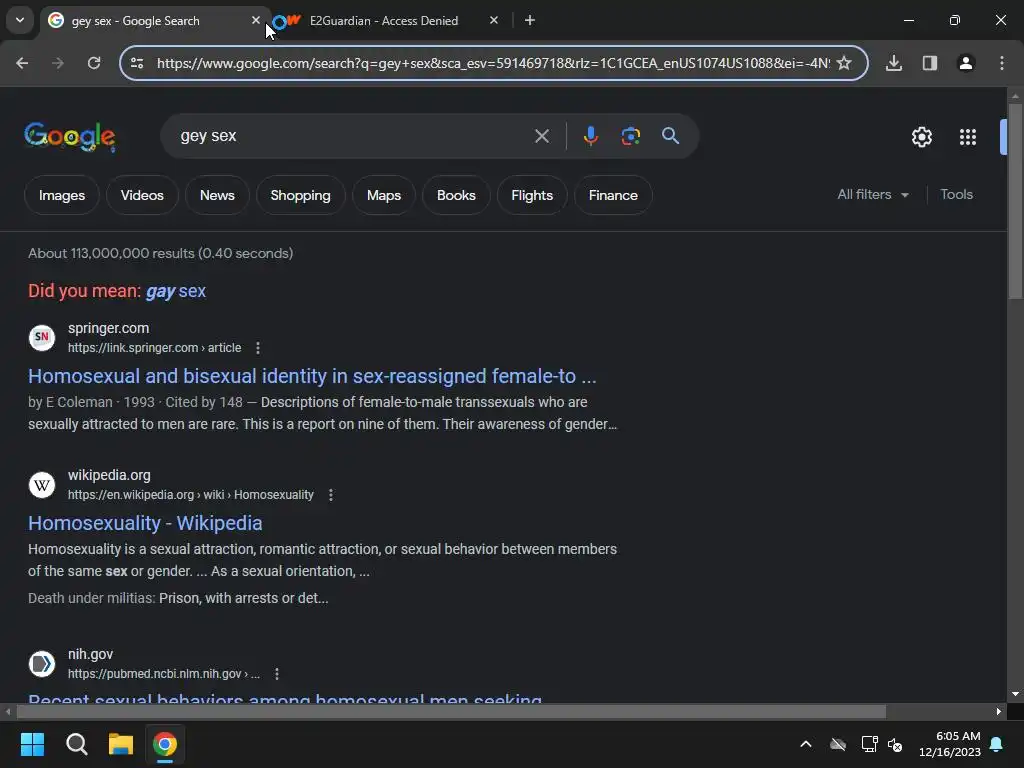Click the browser back arrow
Image resolution: width=1024 pixels, height=768 pixels.
click(x=22, y=63)
